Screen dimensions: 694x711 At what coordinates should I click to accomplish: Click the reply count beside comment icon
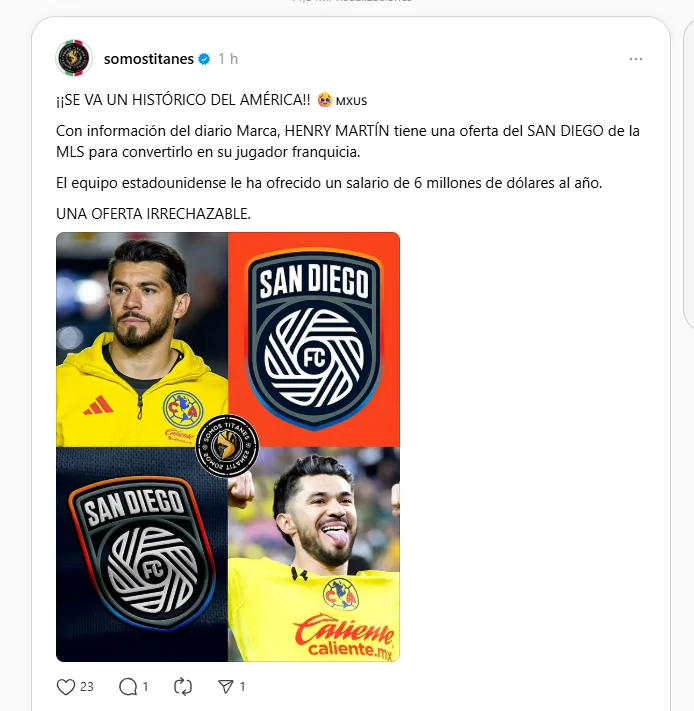pos(145,687)
